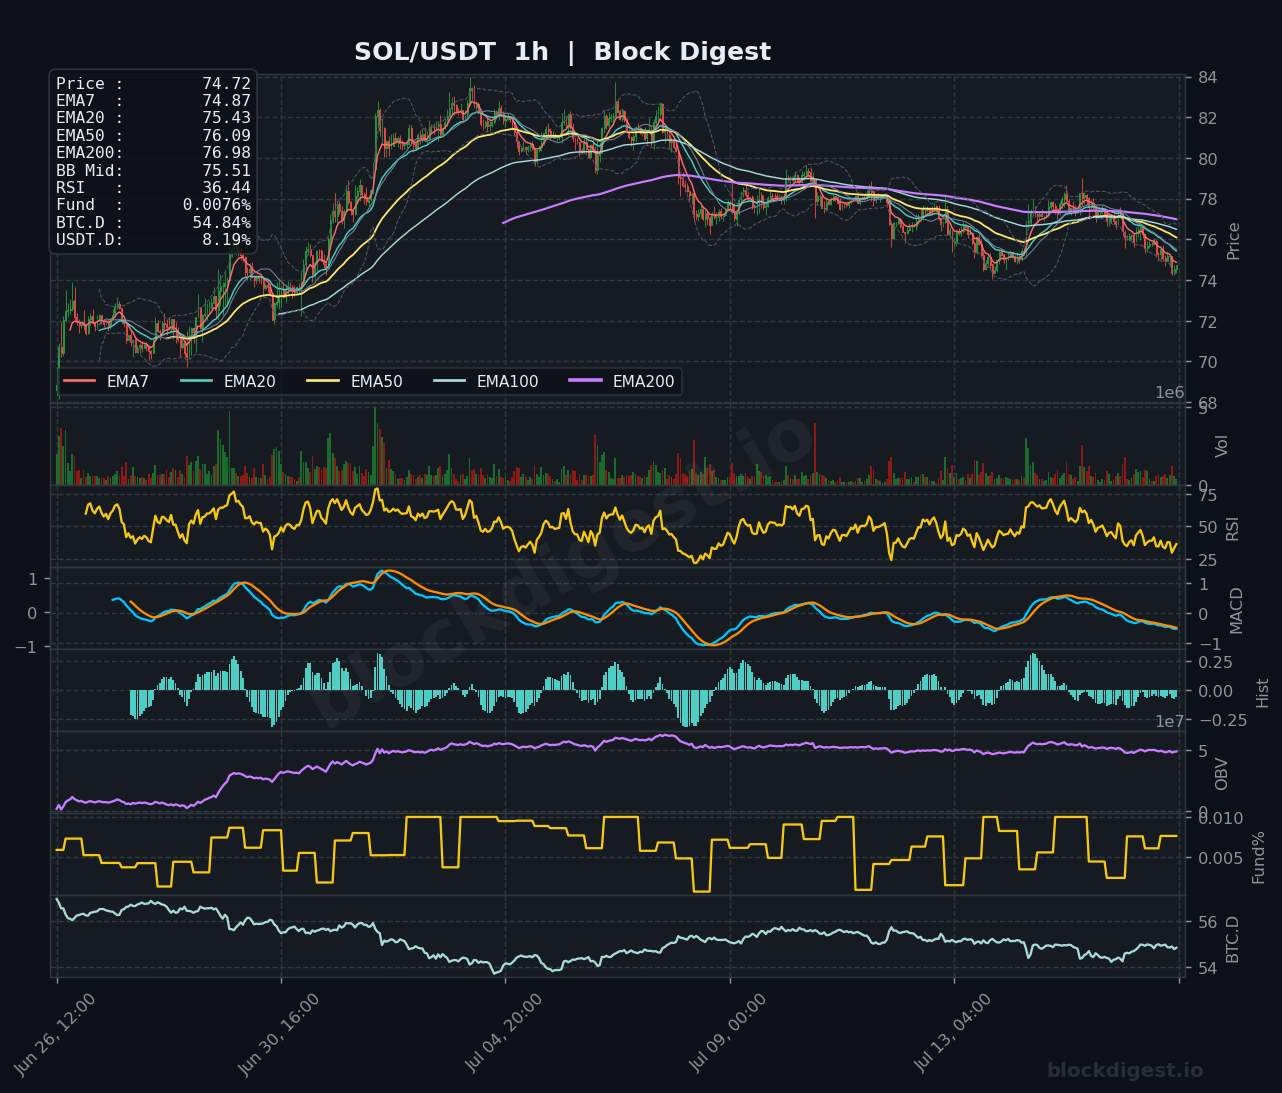This screenshot has width=1282, height=1093.
Task: Click the 84 price axis tick
Action: coord(1207,78)
